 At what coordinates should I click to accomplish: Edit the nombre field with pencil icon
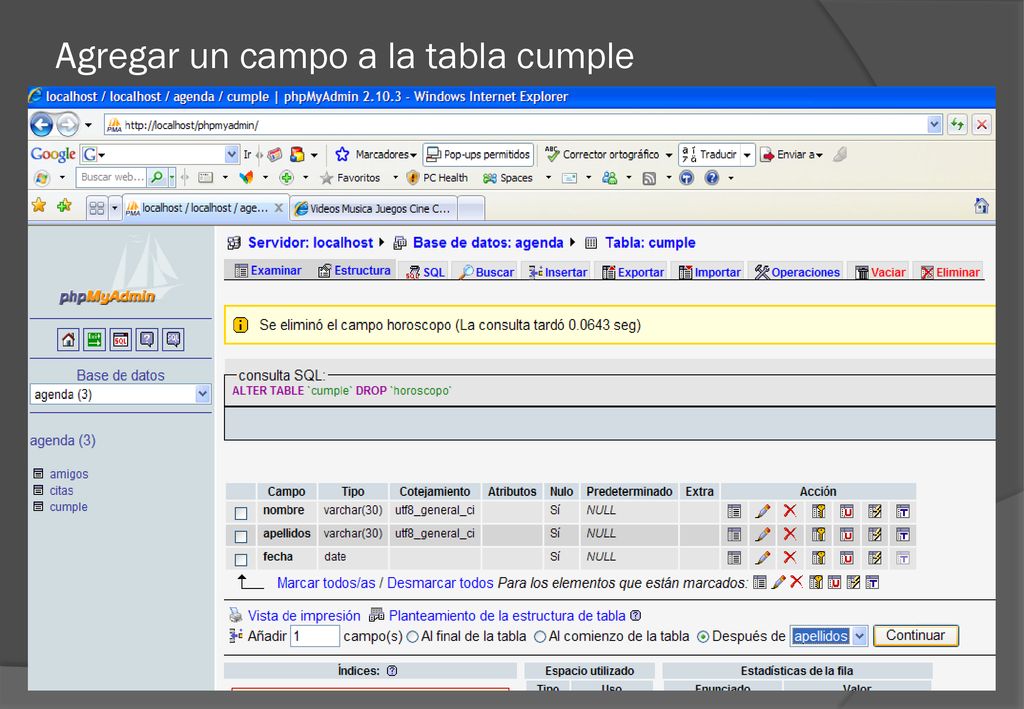[762, 511]
